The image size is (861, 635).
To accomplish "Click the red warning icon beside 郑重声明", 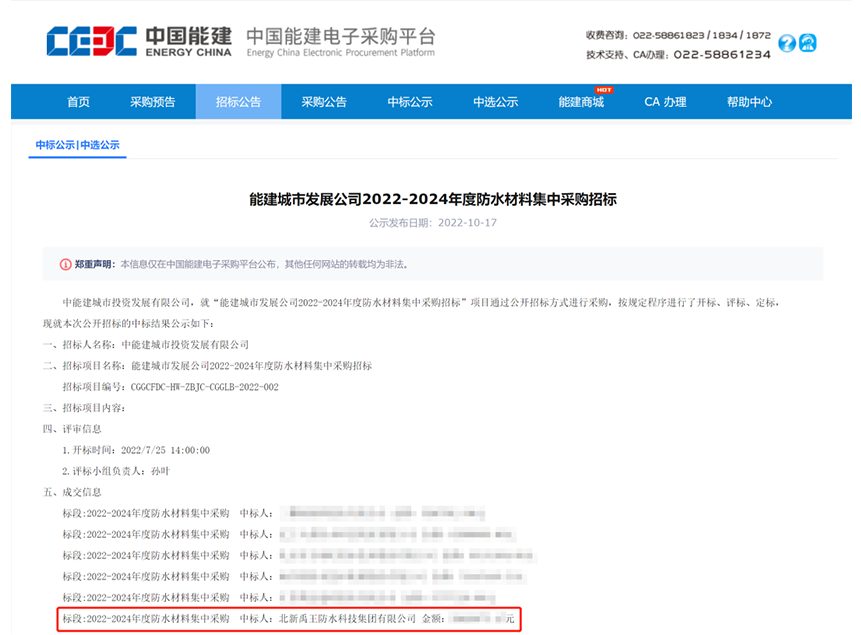I will [65, 265].
